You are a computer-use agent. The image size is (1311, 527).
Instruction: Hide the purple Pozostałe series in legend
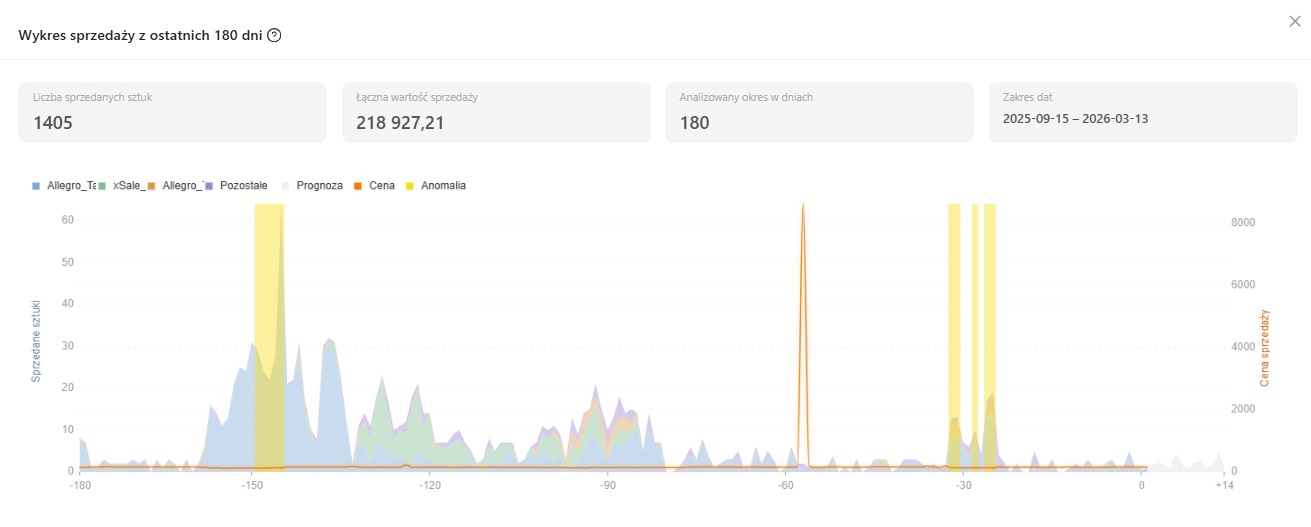(237, 186)
